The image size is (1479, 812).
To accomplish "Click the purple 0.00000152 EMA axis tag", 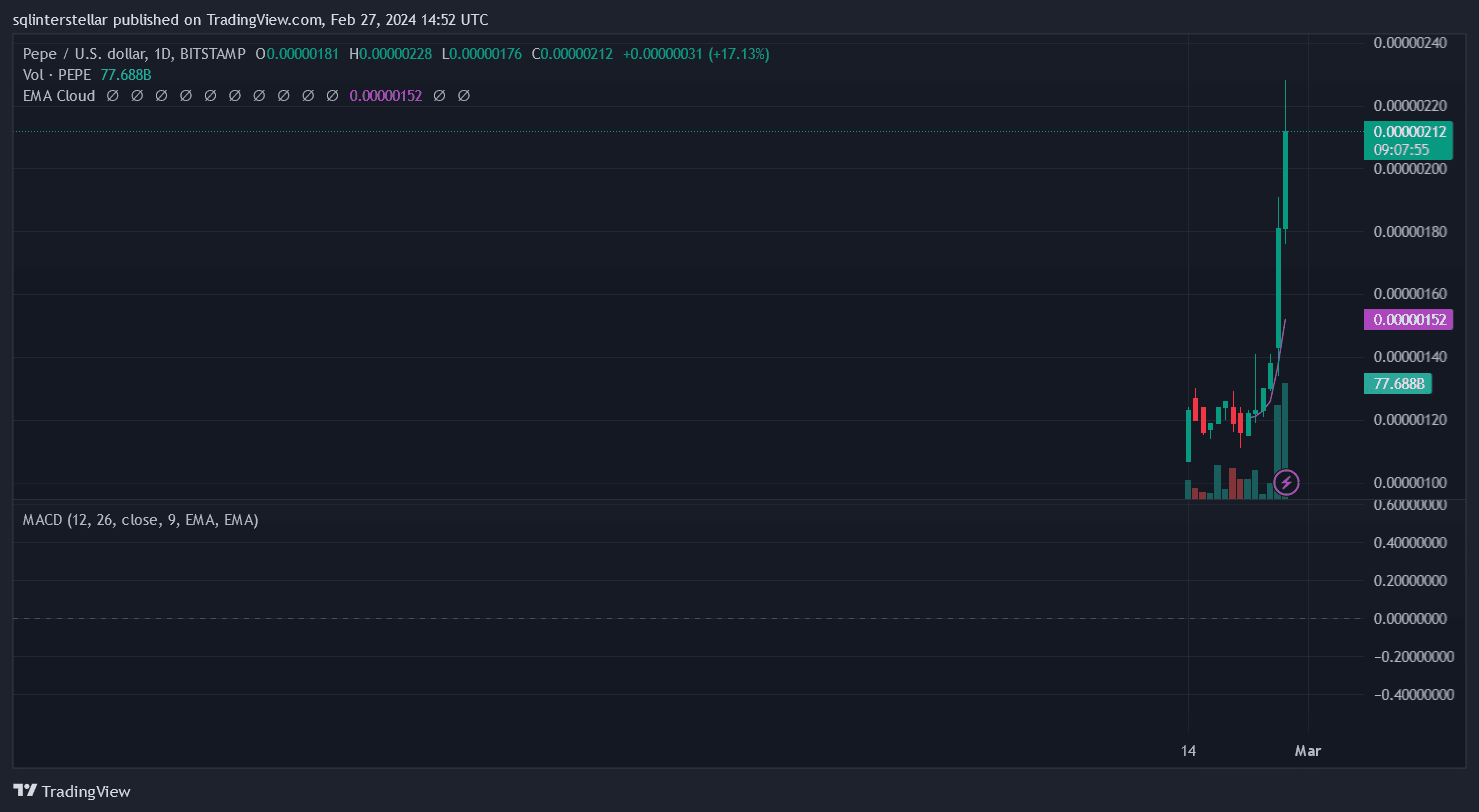I will pos(1408,320).
